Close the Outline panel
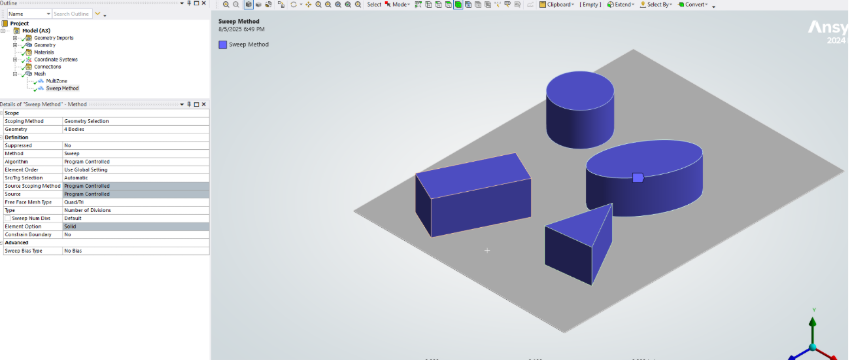 204,3
